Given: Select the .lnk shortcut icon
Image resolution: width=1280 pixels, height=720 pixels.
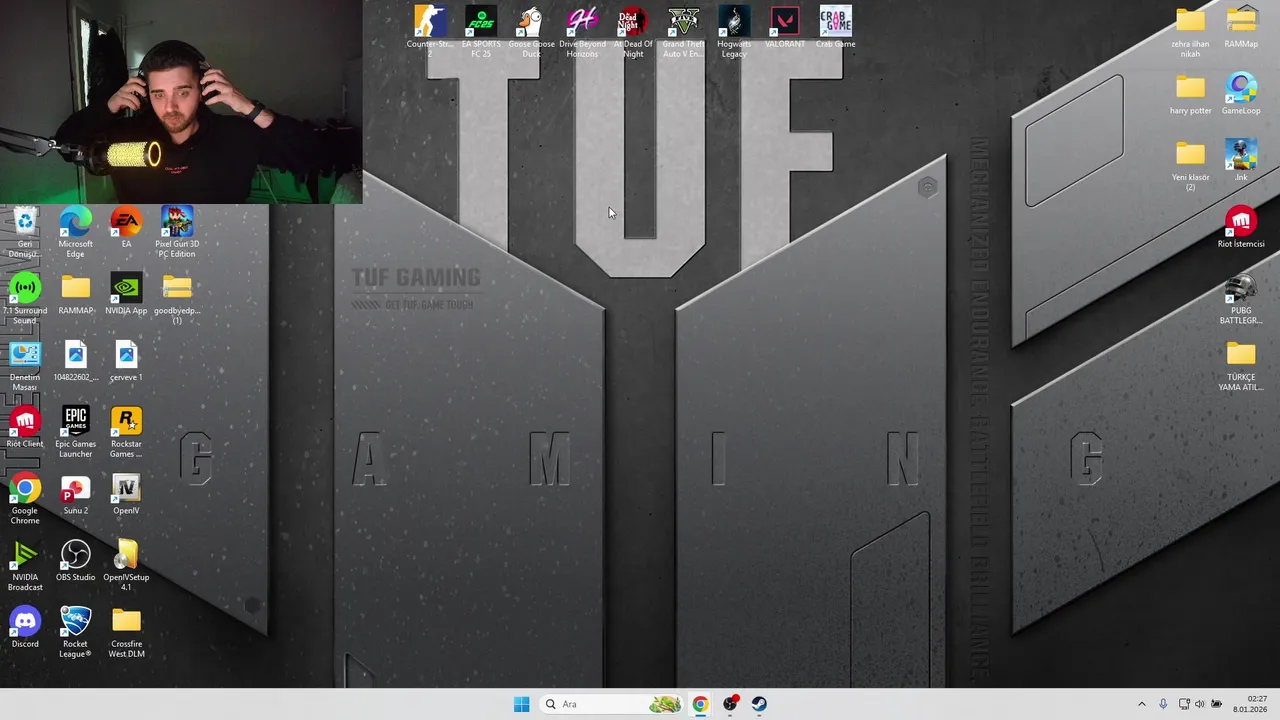Looking at the screenshot, I should point(1241,154).
